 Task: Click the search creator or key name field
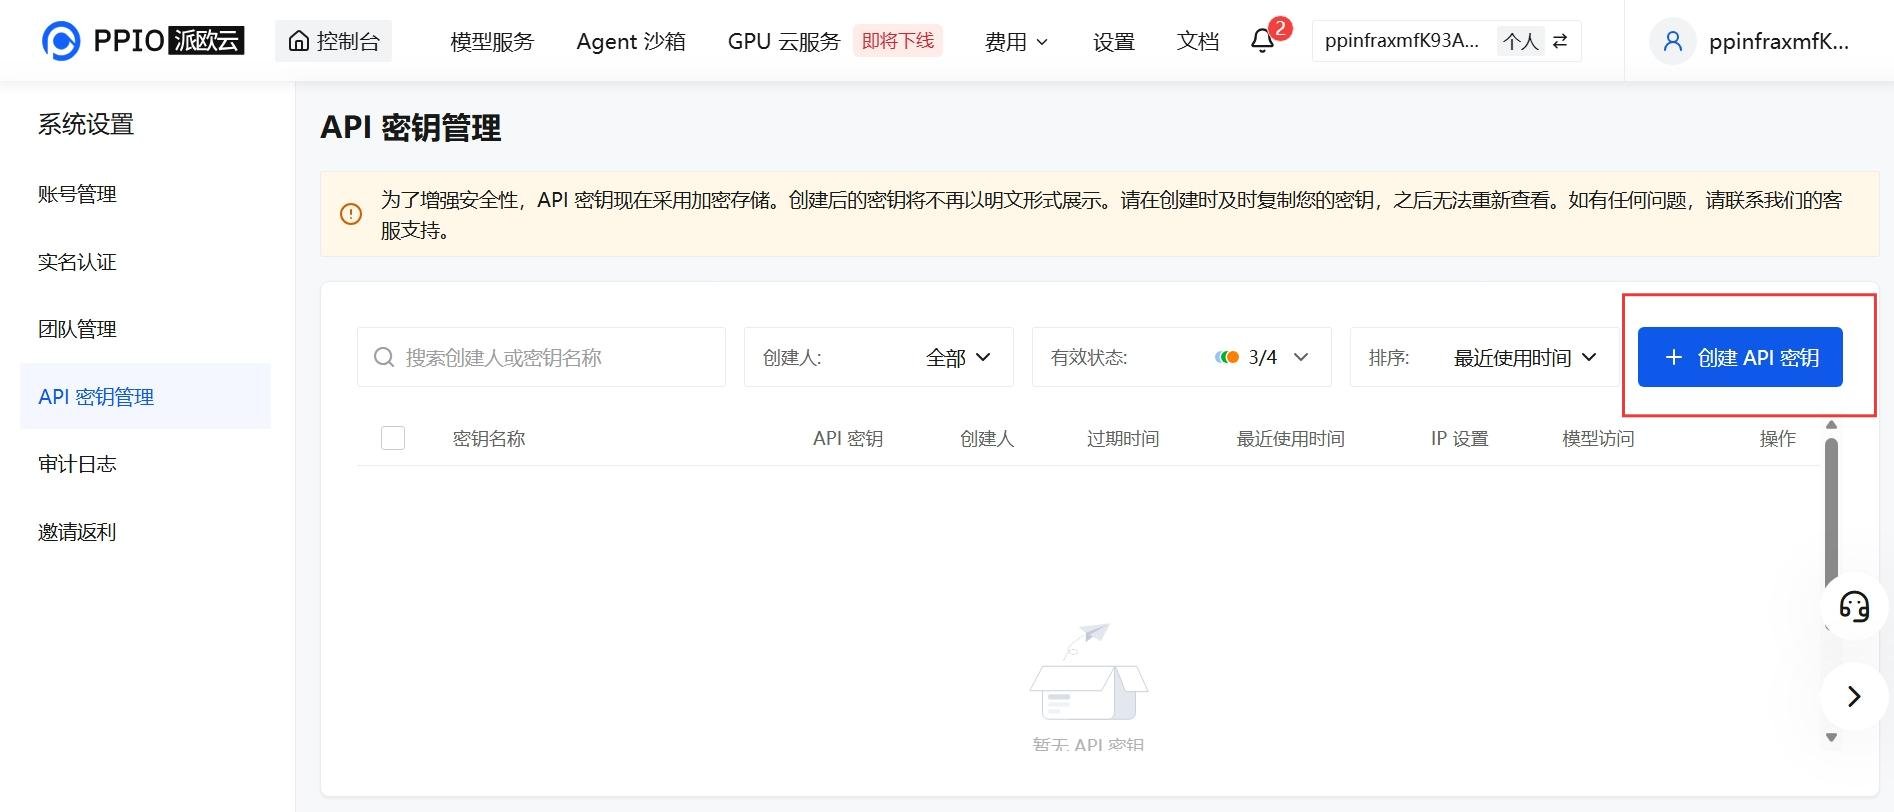pyautogui.click(x=541, y=357)
